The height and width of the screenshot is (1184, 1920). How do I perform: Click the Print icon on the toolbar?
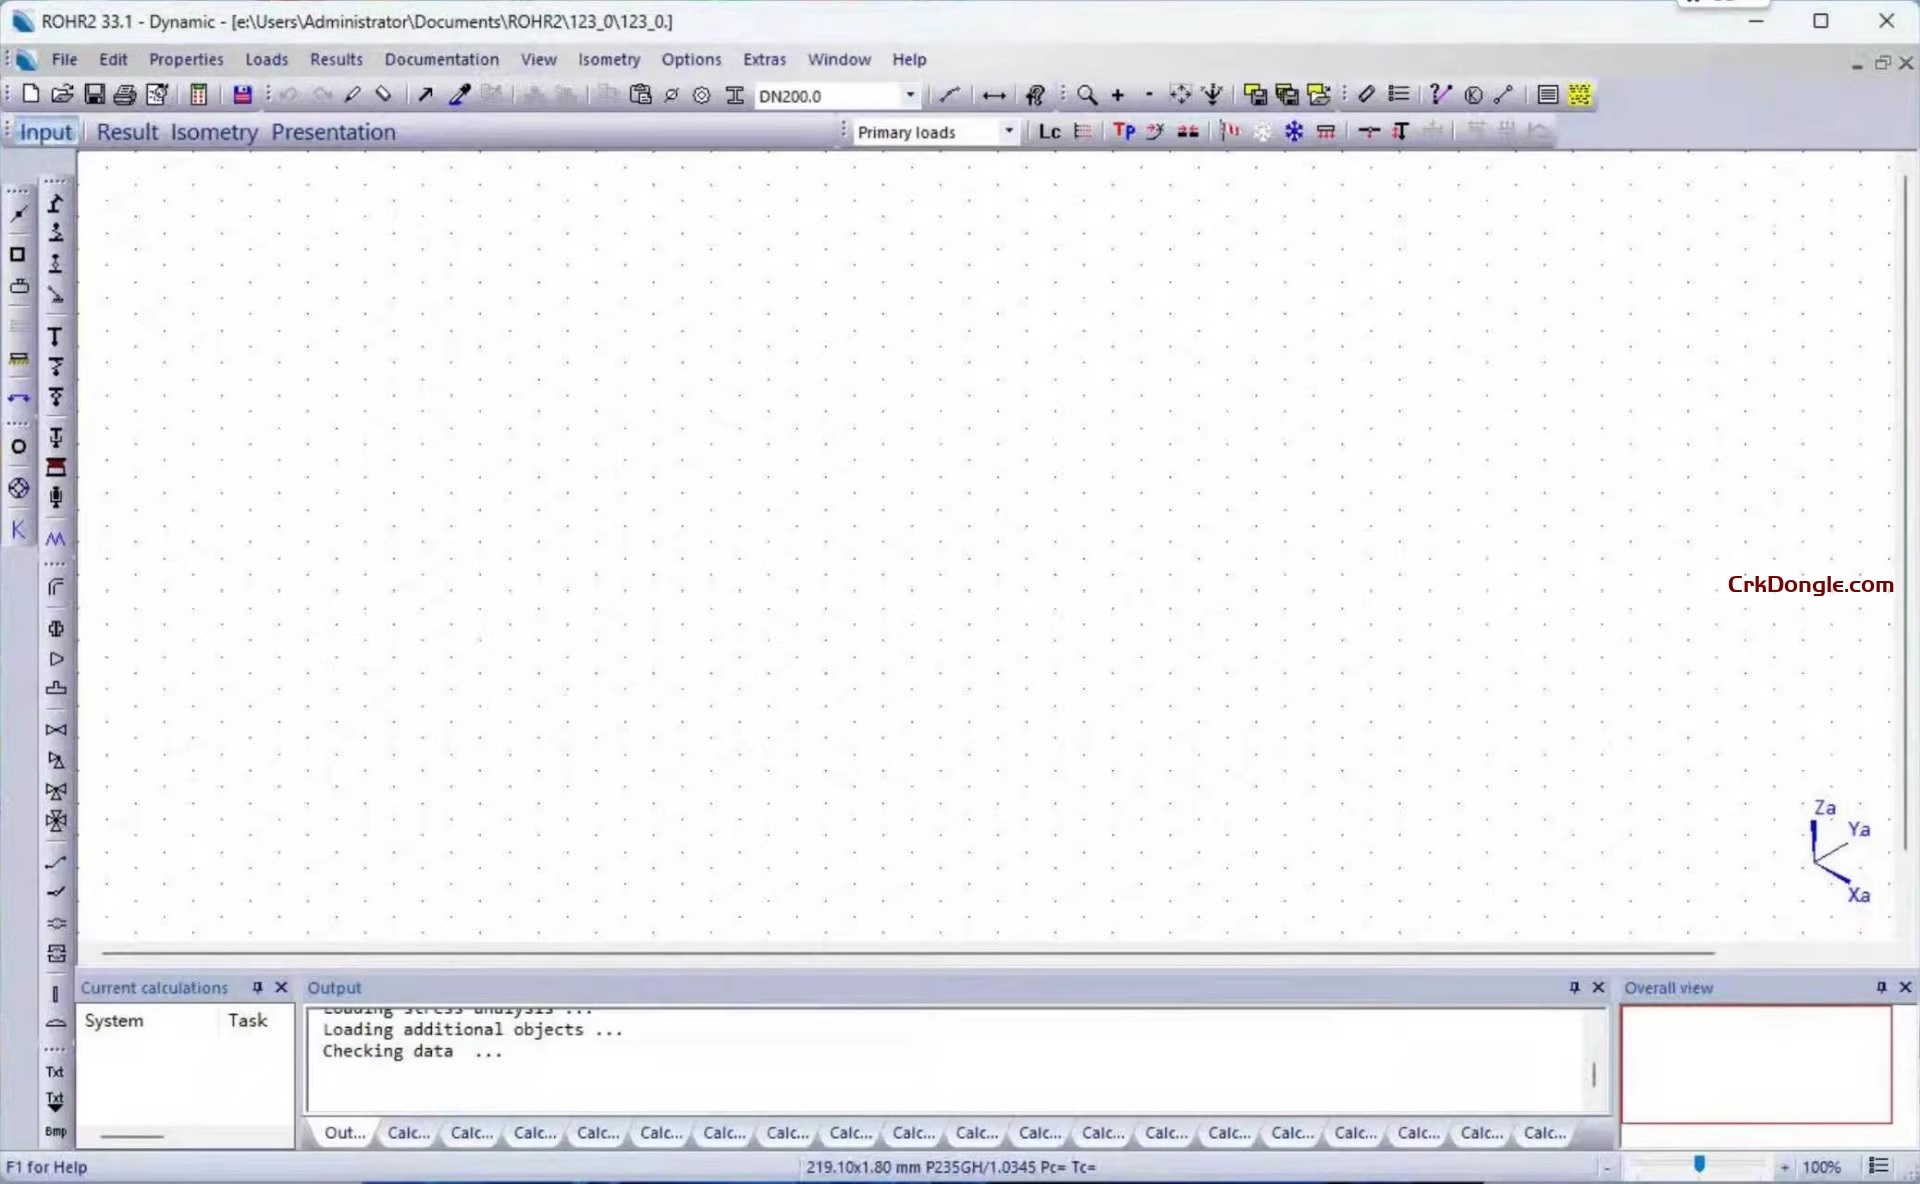(x=124, y=94)
